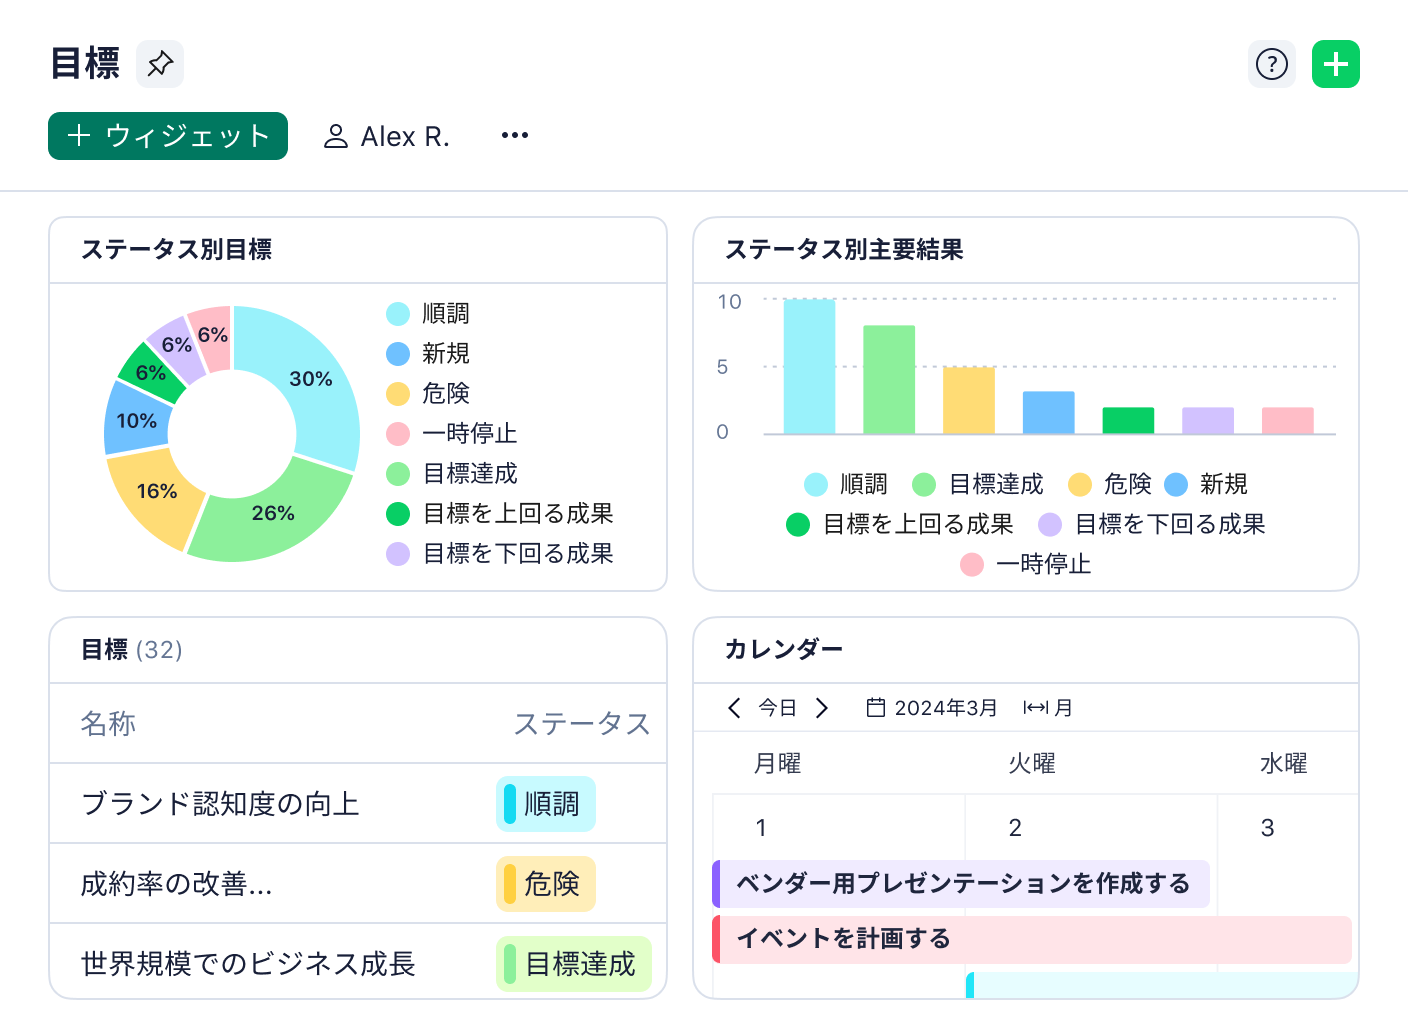
Task: Click the green plus icon top right
Action: [1336, 64]
